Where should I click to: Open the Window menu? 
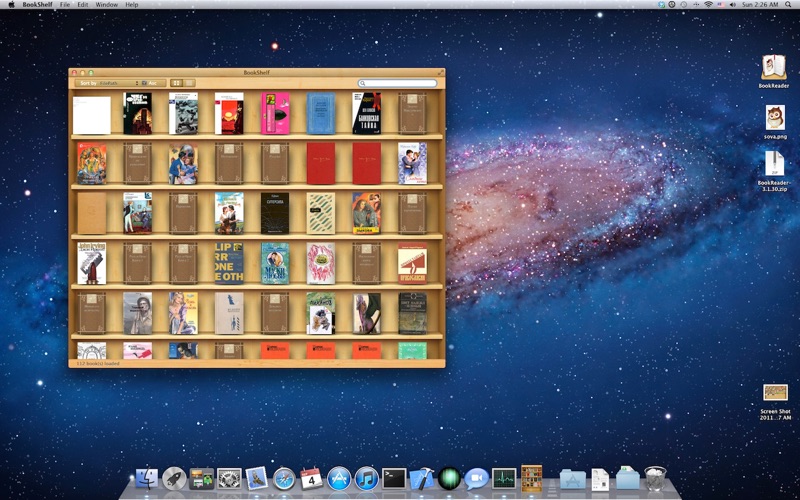[107, 5]
